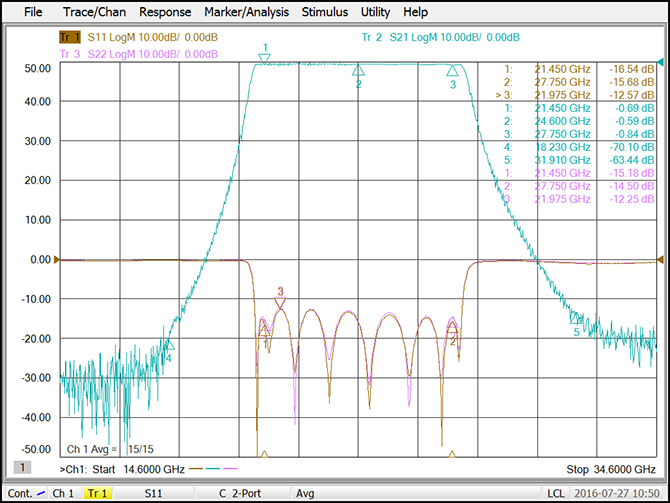Click S21 marker 2 triangle on passband
The image size is (670, 503).
(x=358, y=70)
